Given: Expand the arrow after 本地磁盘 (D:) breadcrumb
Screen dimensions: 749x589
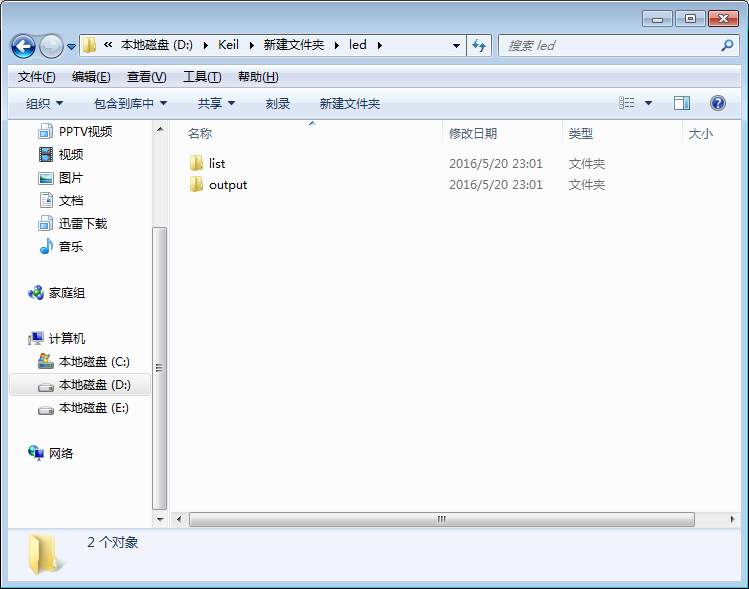Looking at the screenshot, I should [x=205, y=45].
